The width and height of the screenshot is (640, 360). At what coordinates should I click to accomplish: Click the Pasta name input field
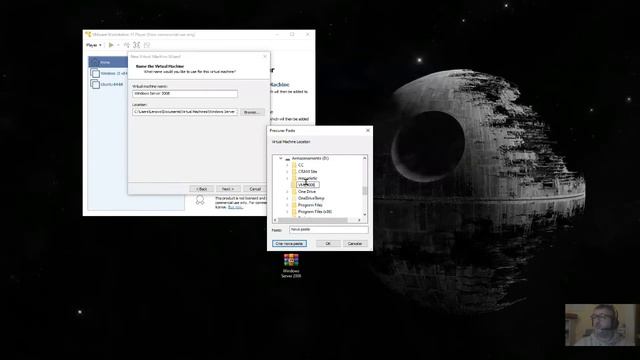329,230
